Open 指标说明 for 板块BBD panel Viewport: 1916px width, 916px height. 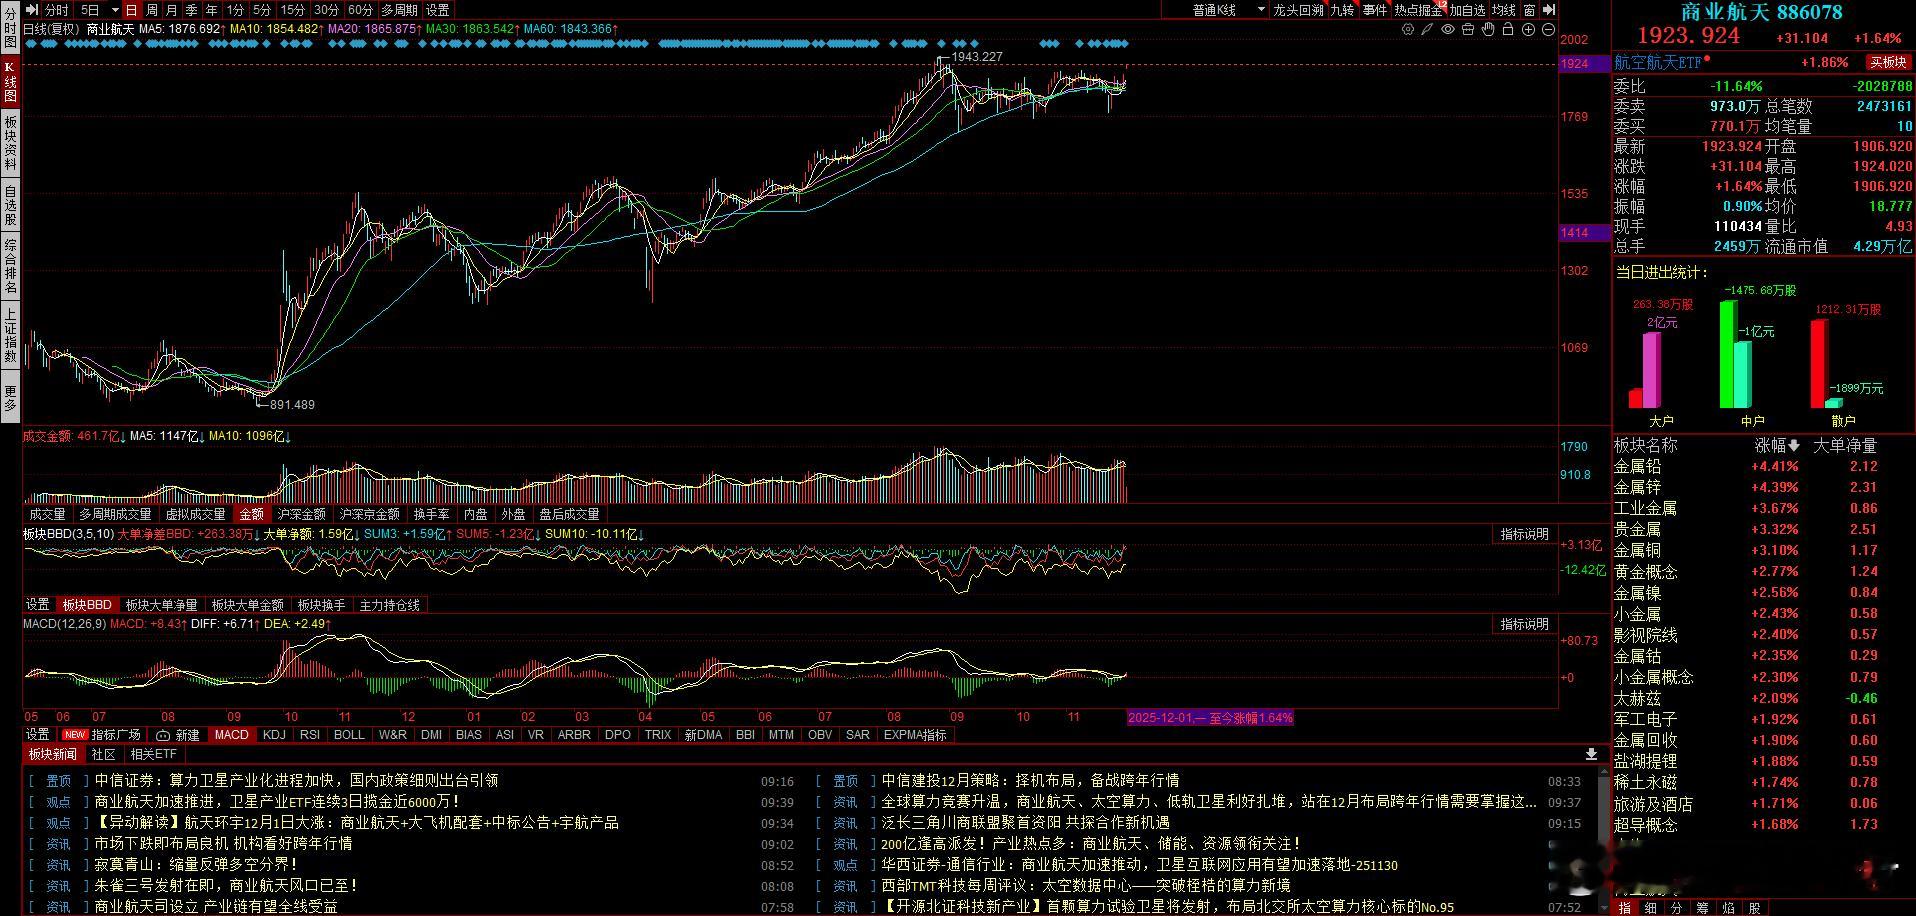click(1524, 534)
